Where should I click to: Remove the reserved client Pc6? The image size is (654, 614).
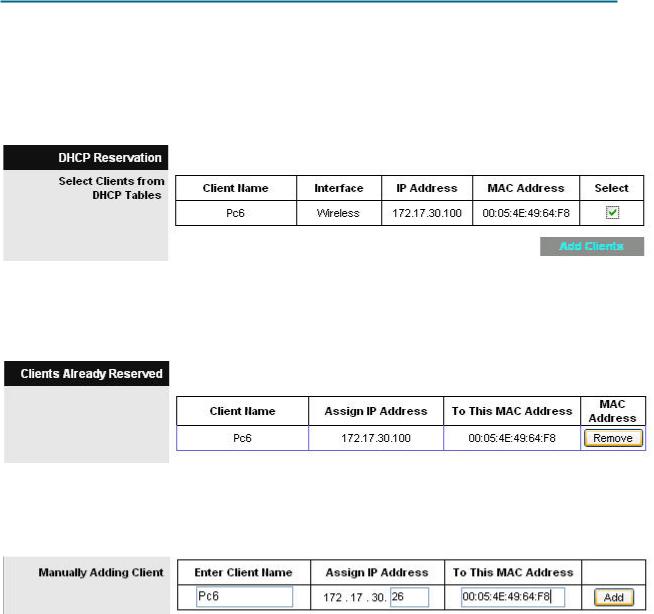click(x=613, y=438)
